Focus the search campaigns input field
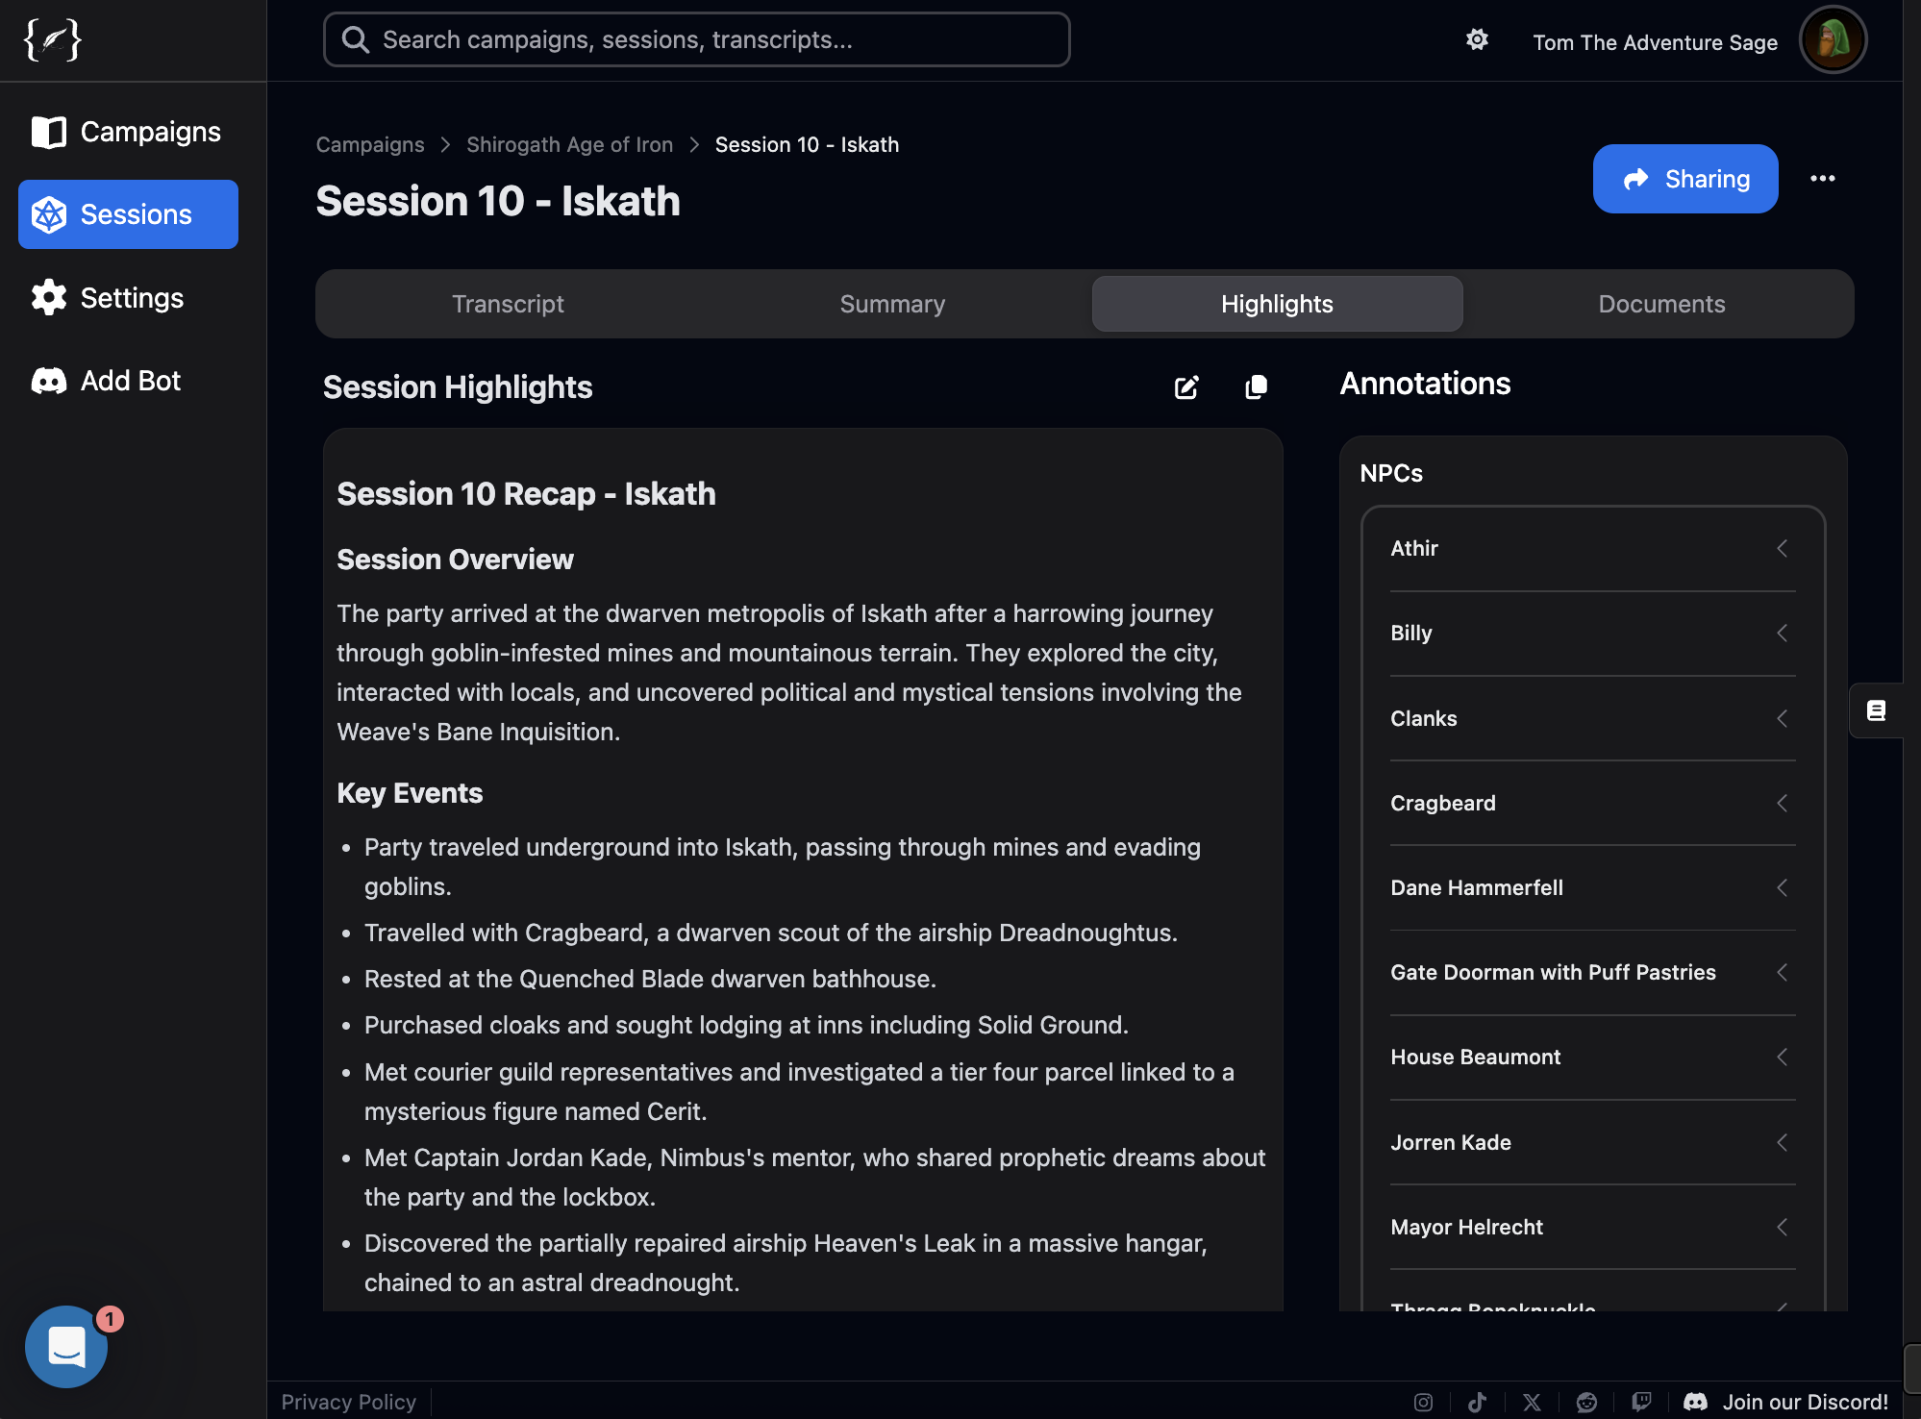 [697, 40]
